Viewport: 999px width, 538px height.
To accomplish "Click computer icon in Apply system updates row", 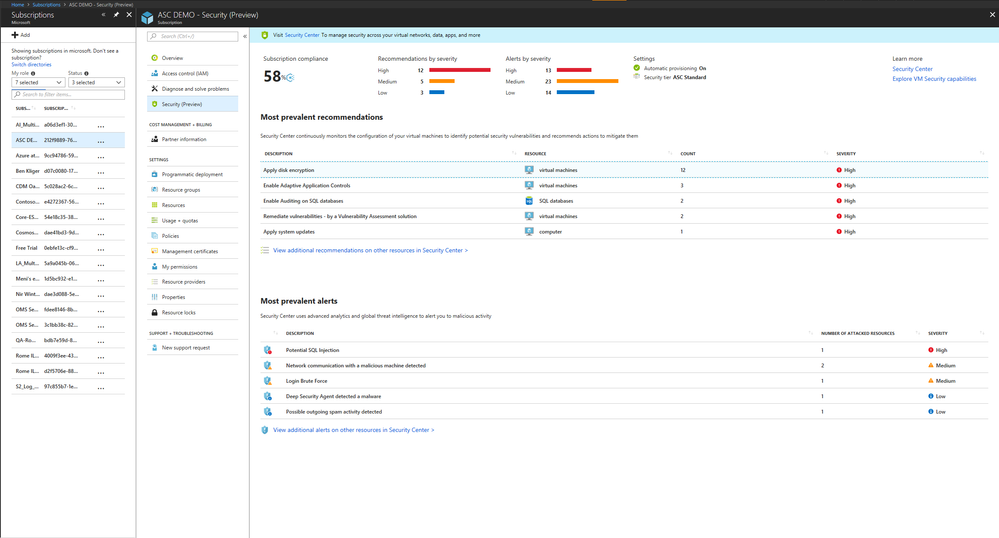I will pos(529,231).
